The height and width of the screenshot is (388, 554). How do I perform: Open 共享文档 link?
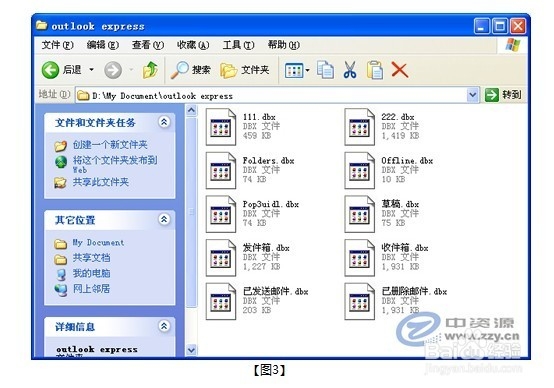(92, 258)
